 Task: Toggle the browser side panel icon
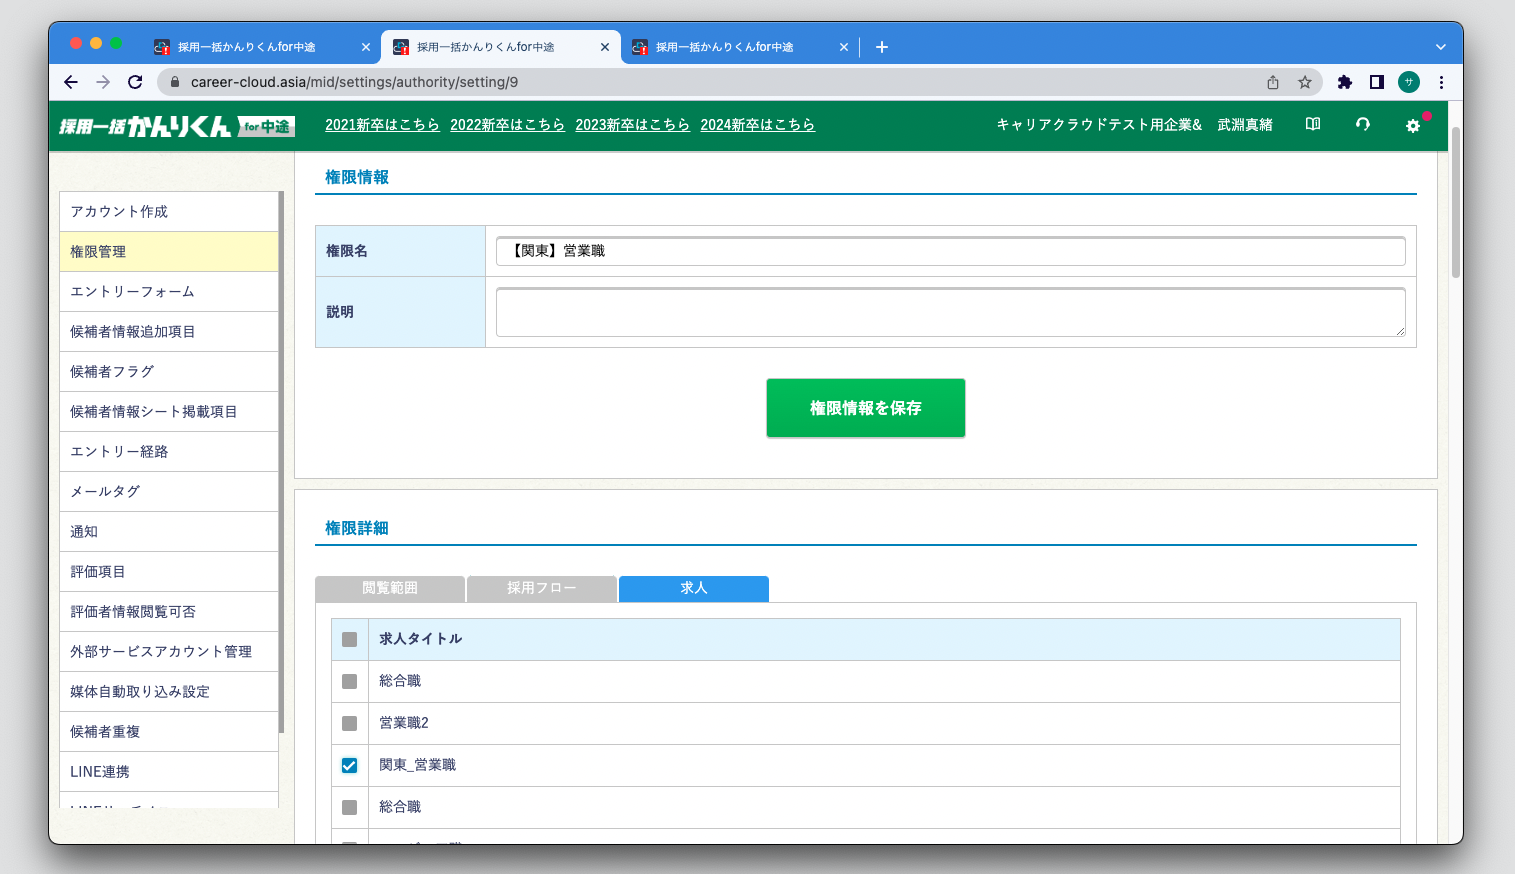point(1376,82)
